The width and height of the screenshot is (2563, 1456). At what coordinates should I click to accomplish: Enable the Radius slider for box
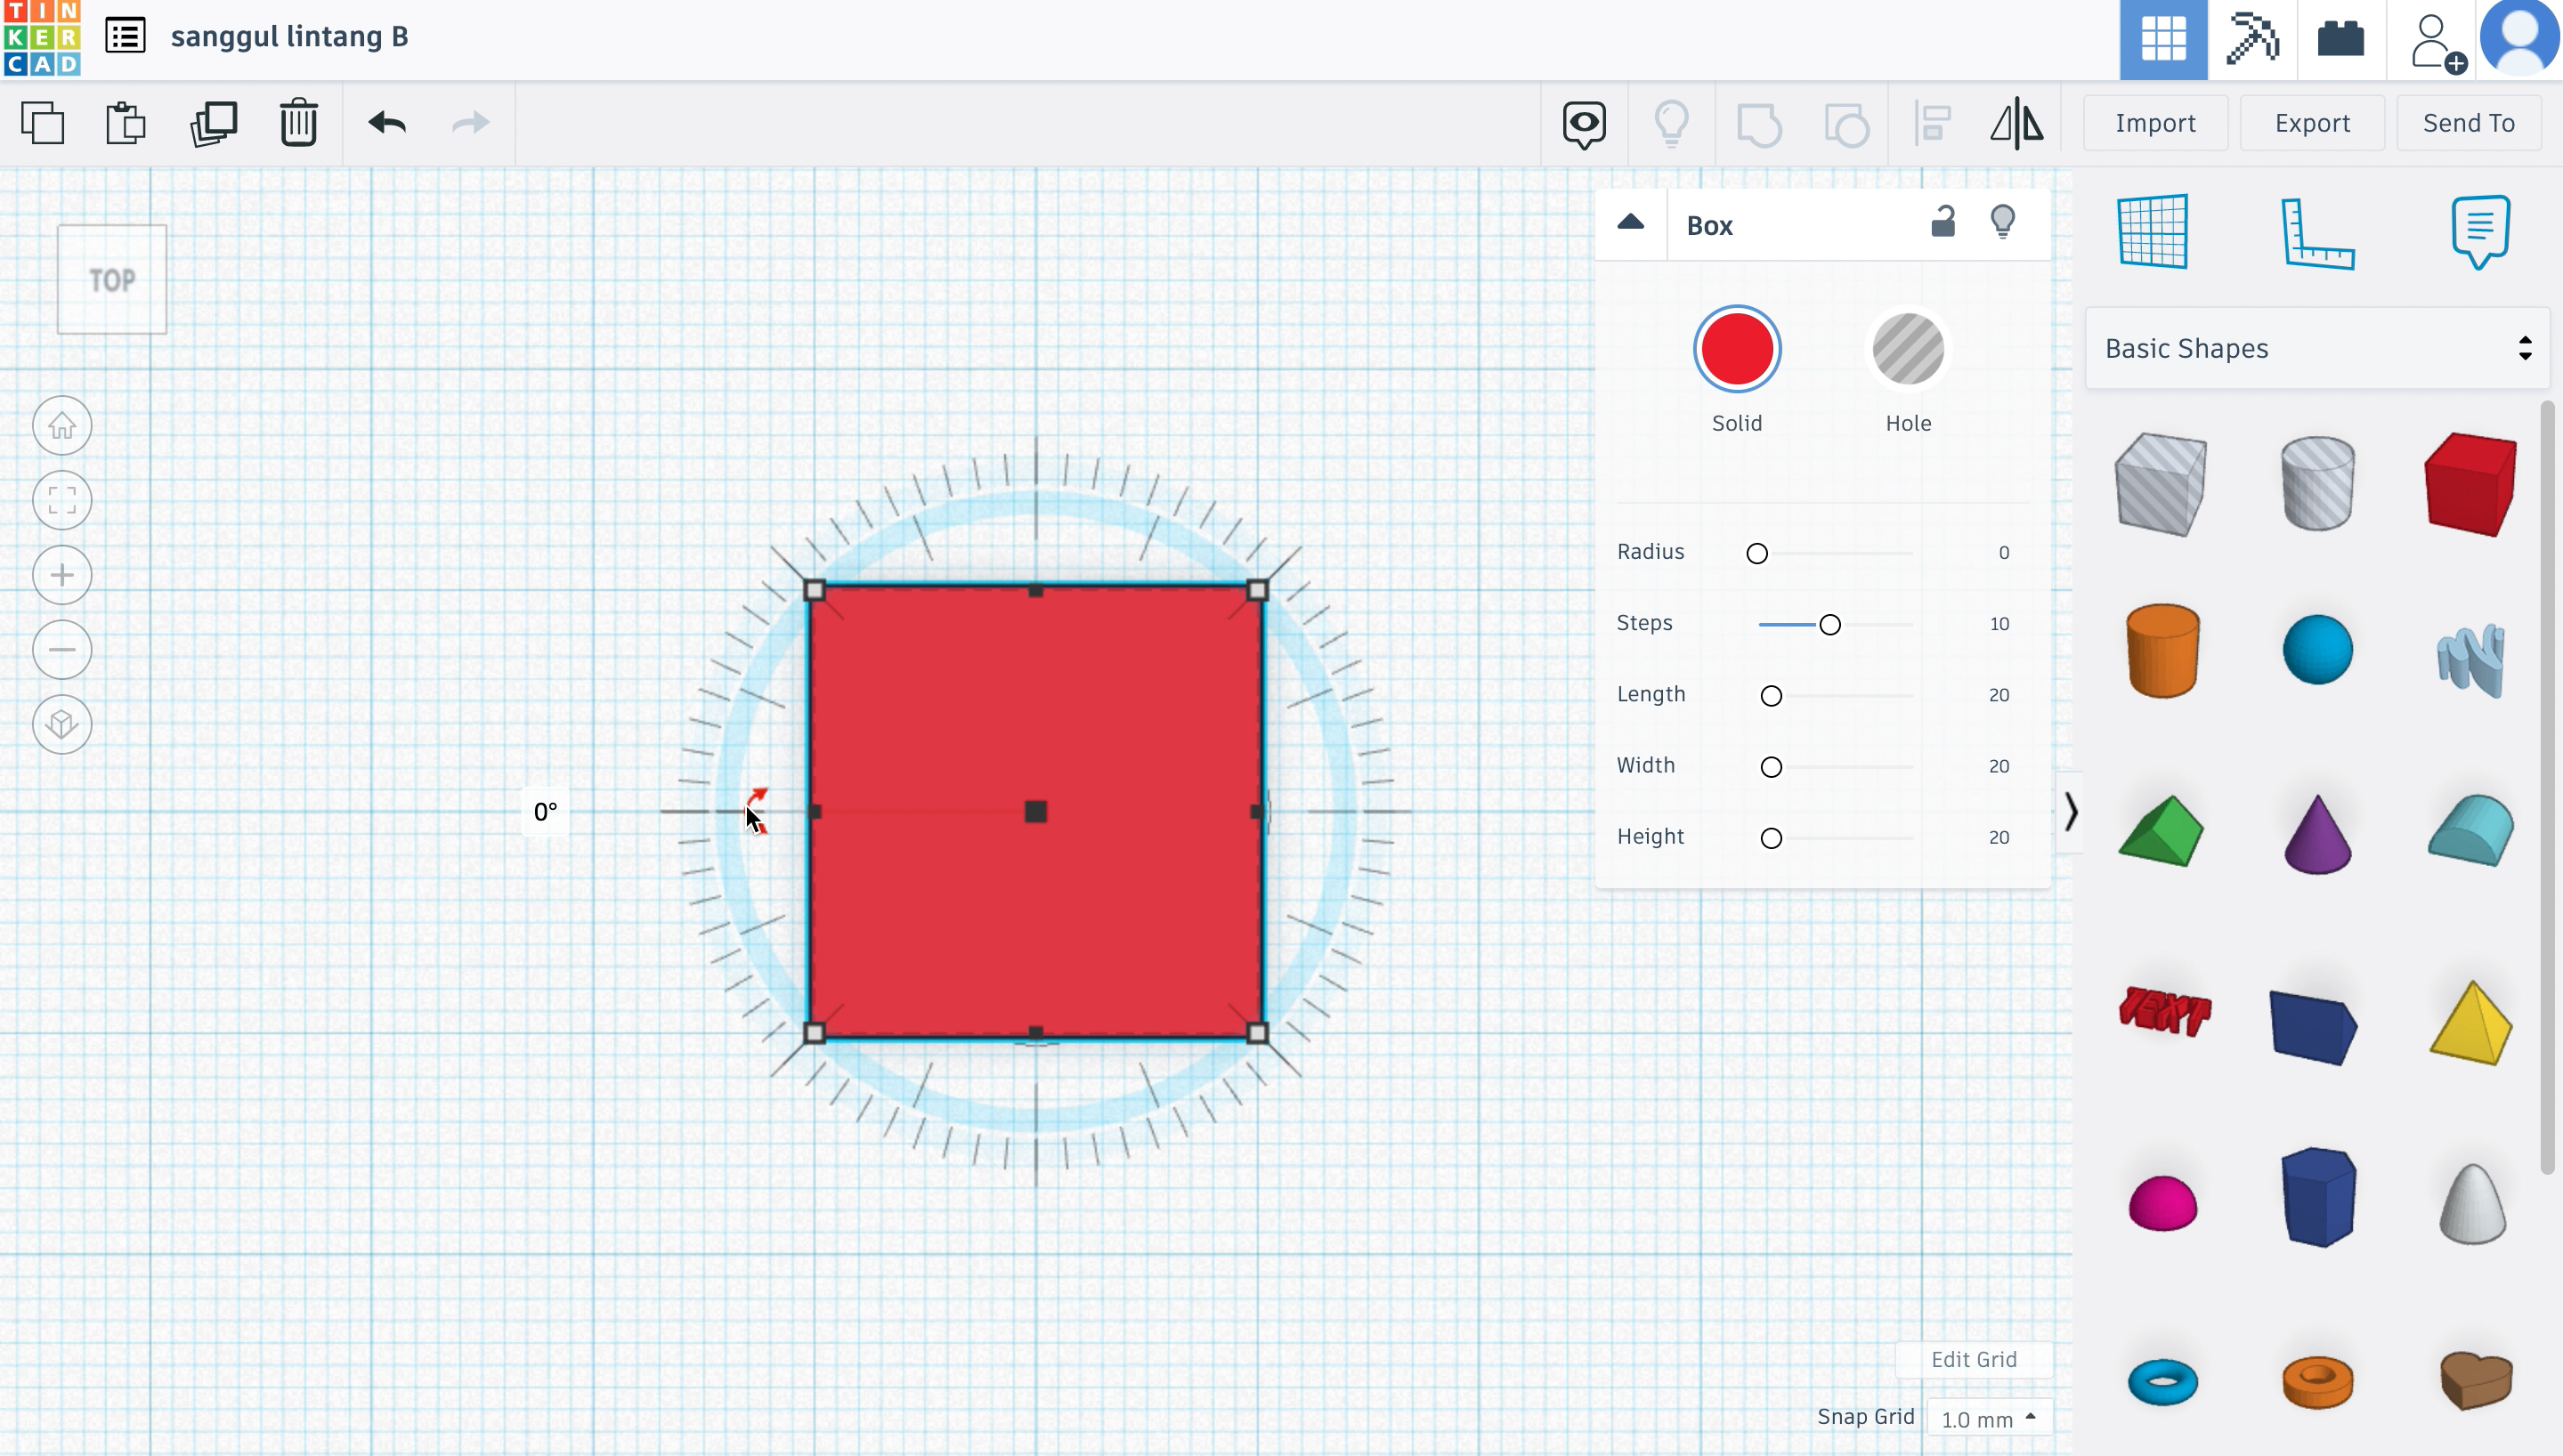(x=1756, y=553)
